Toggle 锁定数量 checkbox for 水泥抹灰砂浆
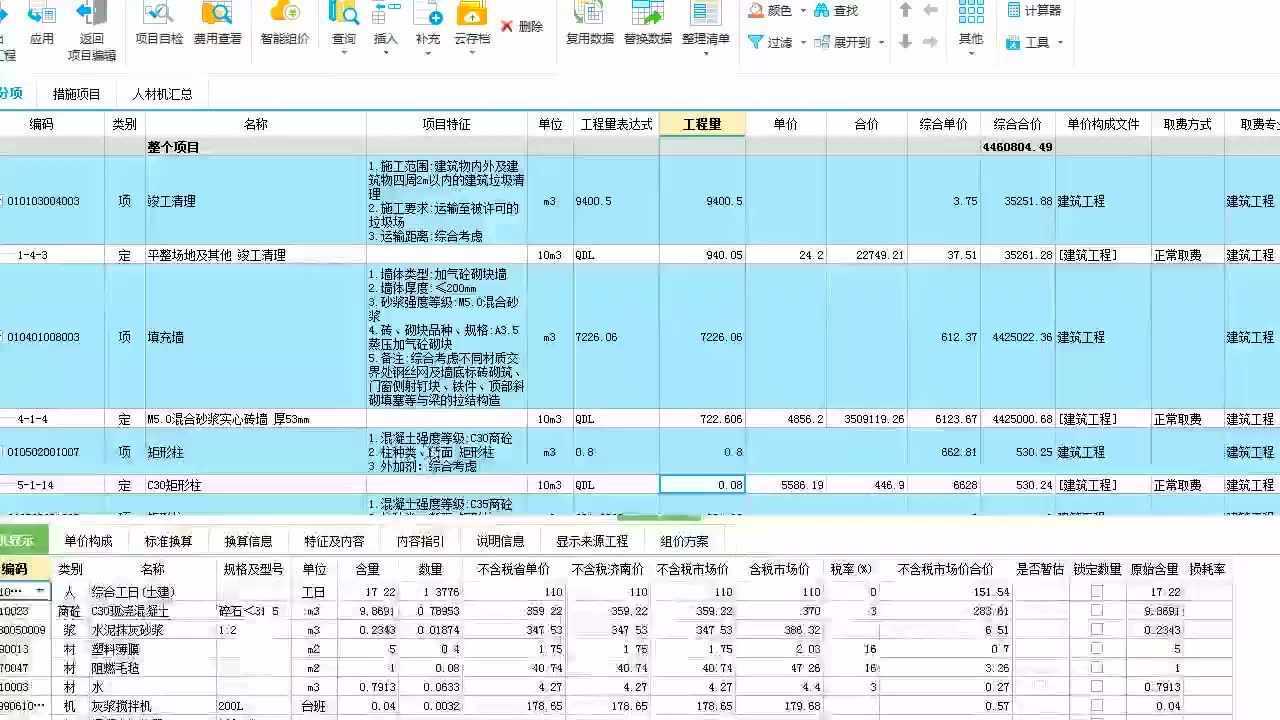Viewport: 1280px width, 720px height. coord(1097,630)
